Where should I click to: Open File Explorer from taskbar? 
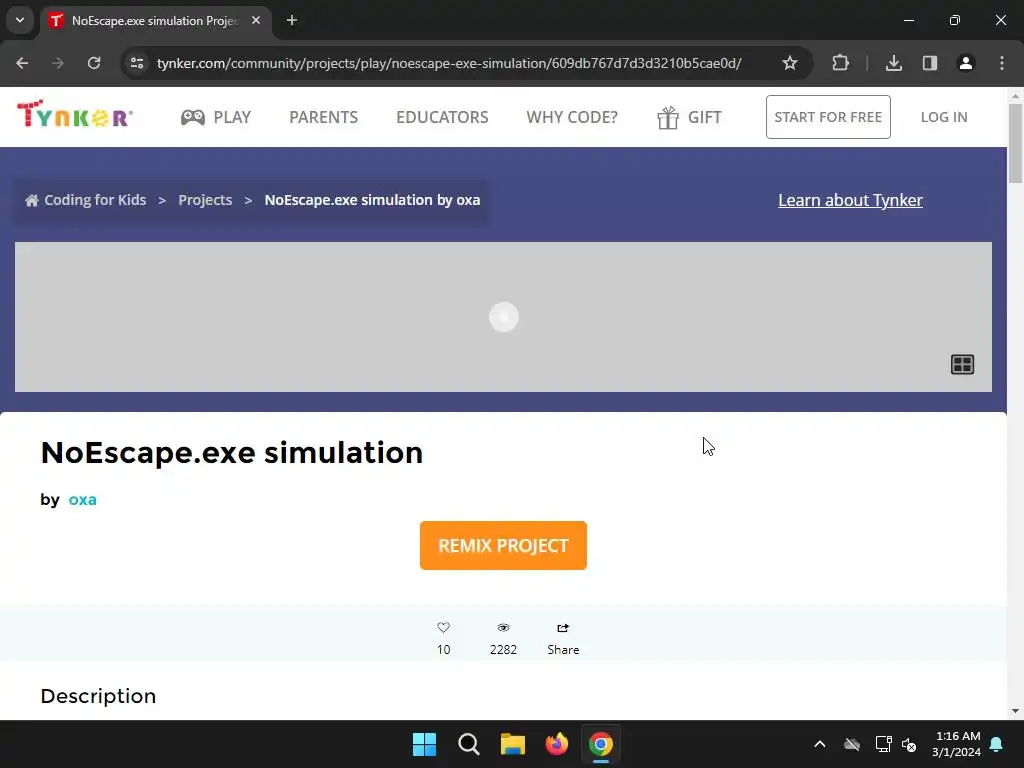pyautogui.click(x=513, y=744)
